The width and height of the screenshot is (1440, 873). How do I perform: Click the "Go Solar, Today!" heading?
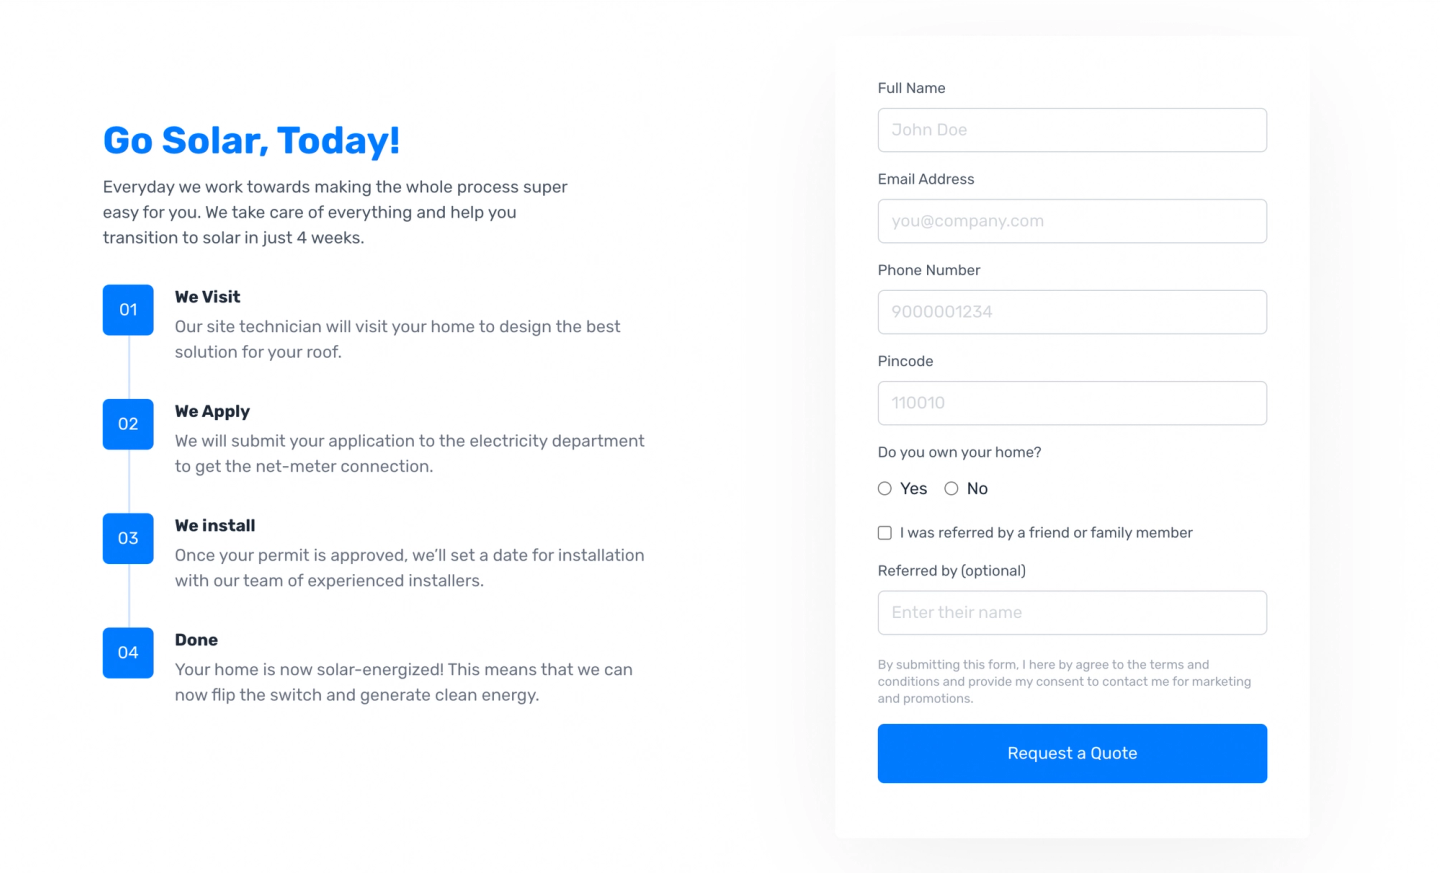(x=251, y=140)
